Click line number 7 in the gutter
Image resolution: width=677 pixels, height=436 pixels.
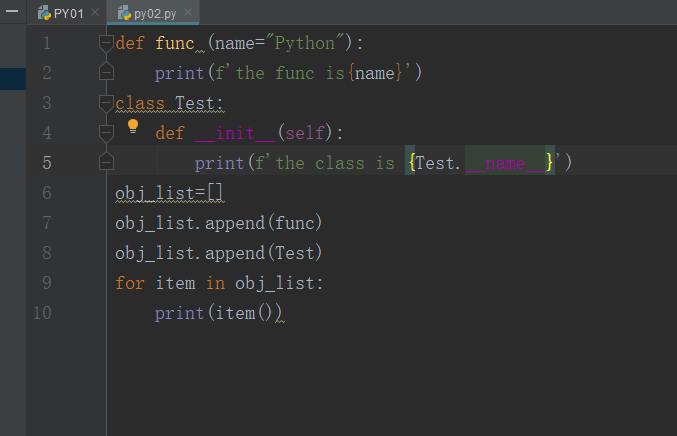[47, 223]
